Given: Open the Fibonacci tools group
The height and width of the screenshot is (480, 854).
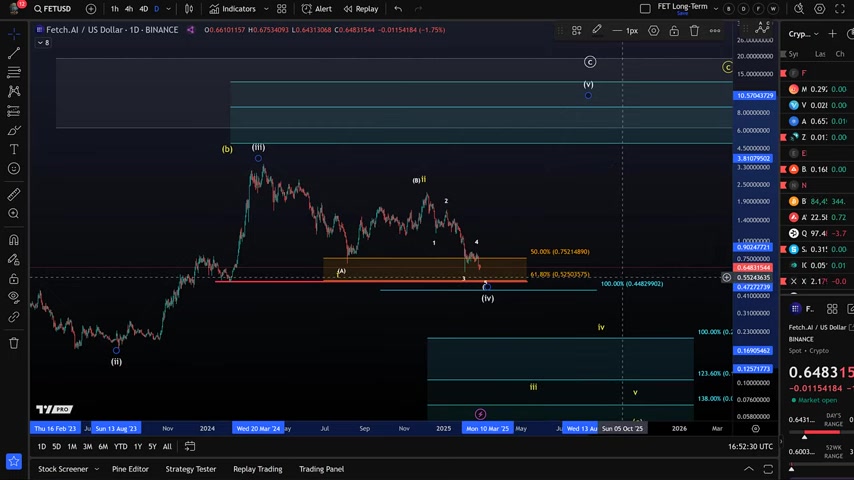Looking at the screenshot, I should click(x=14, y=72).
